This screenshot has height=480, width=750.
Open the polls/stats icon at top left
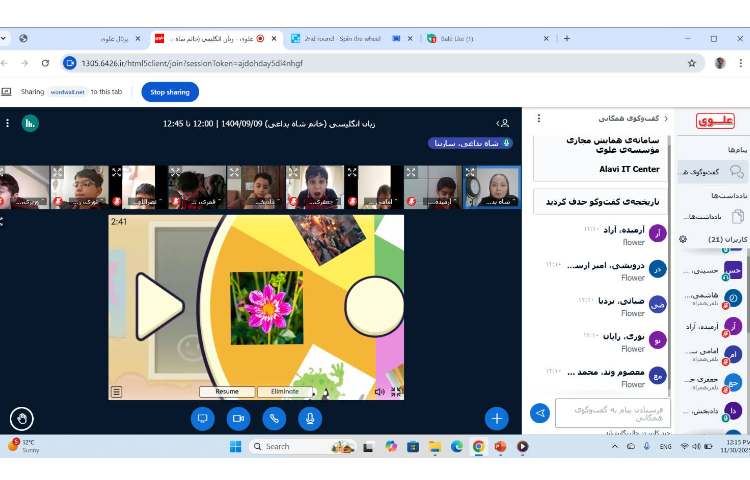click(30, 123)
